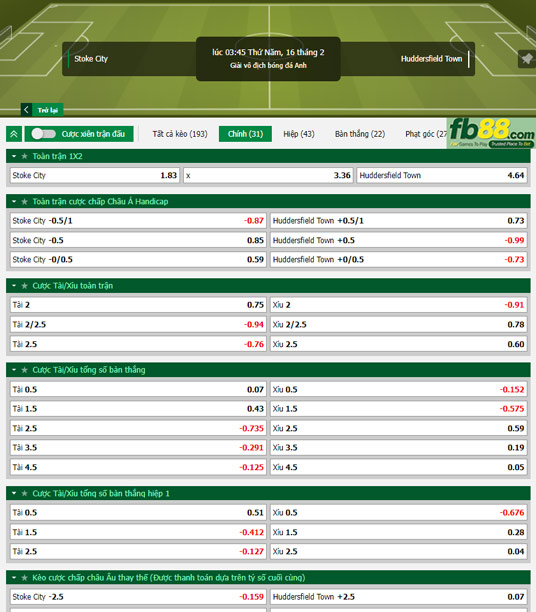536x612 pixels.
Task: Toggle the Cược xiên trận đấu switch
Action: click(x=43, y=134)
